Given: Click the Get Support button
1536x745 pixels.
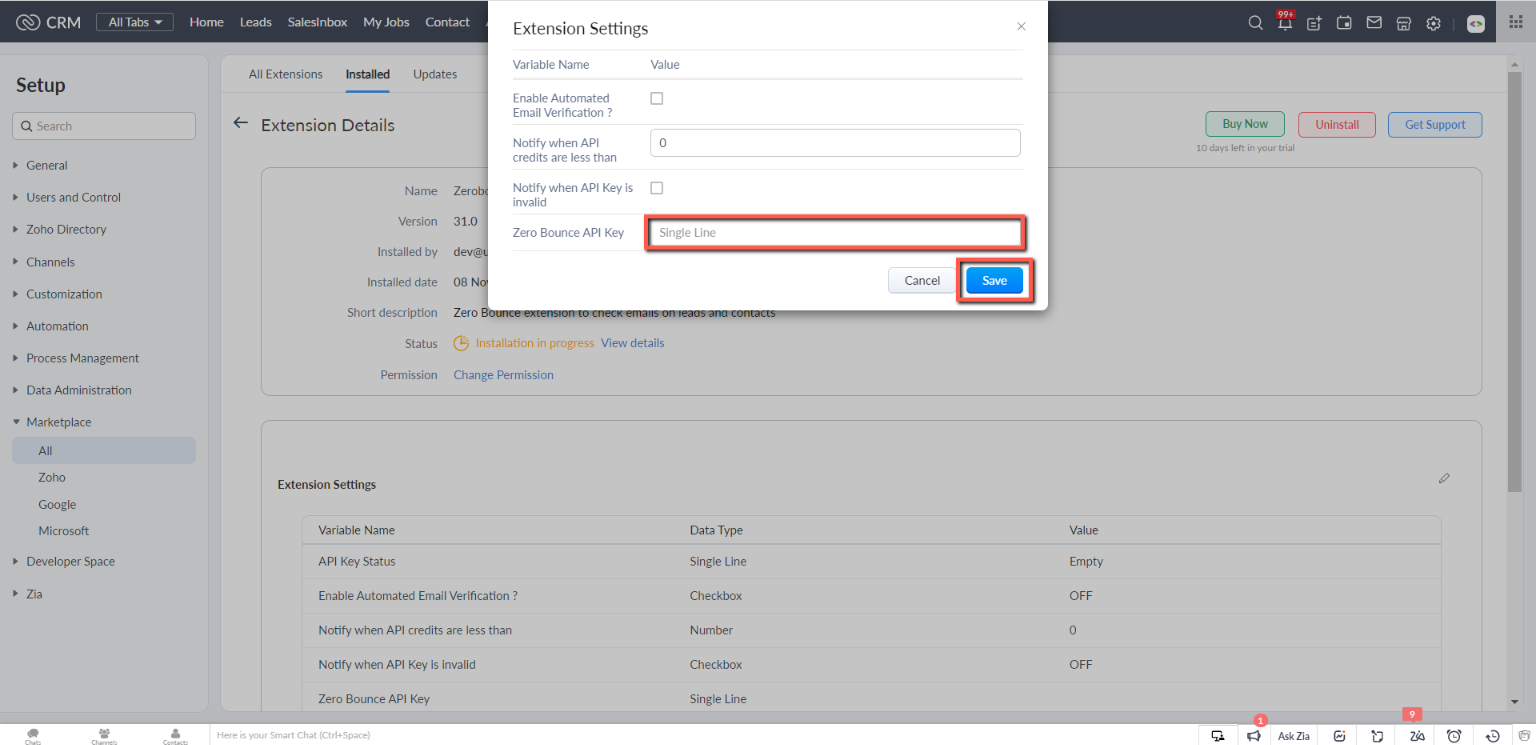Looking at the screenshot, I should click(x=1435, y=125).
